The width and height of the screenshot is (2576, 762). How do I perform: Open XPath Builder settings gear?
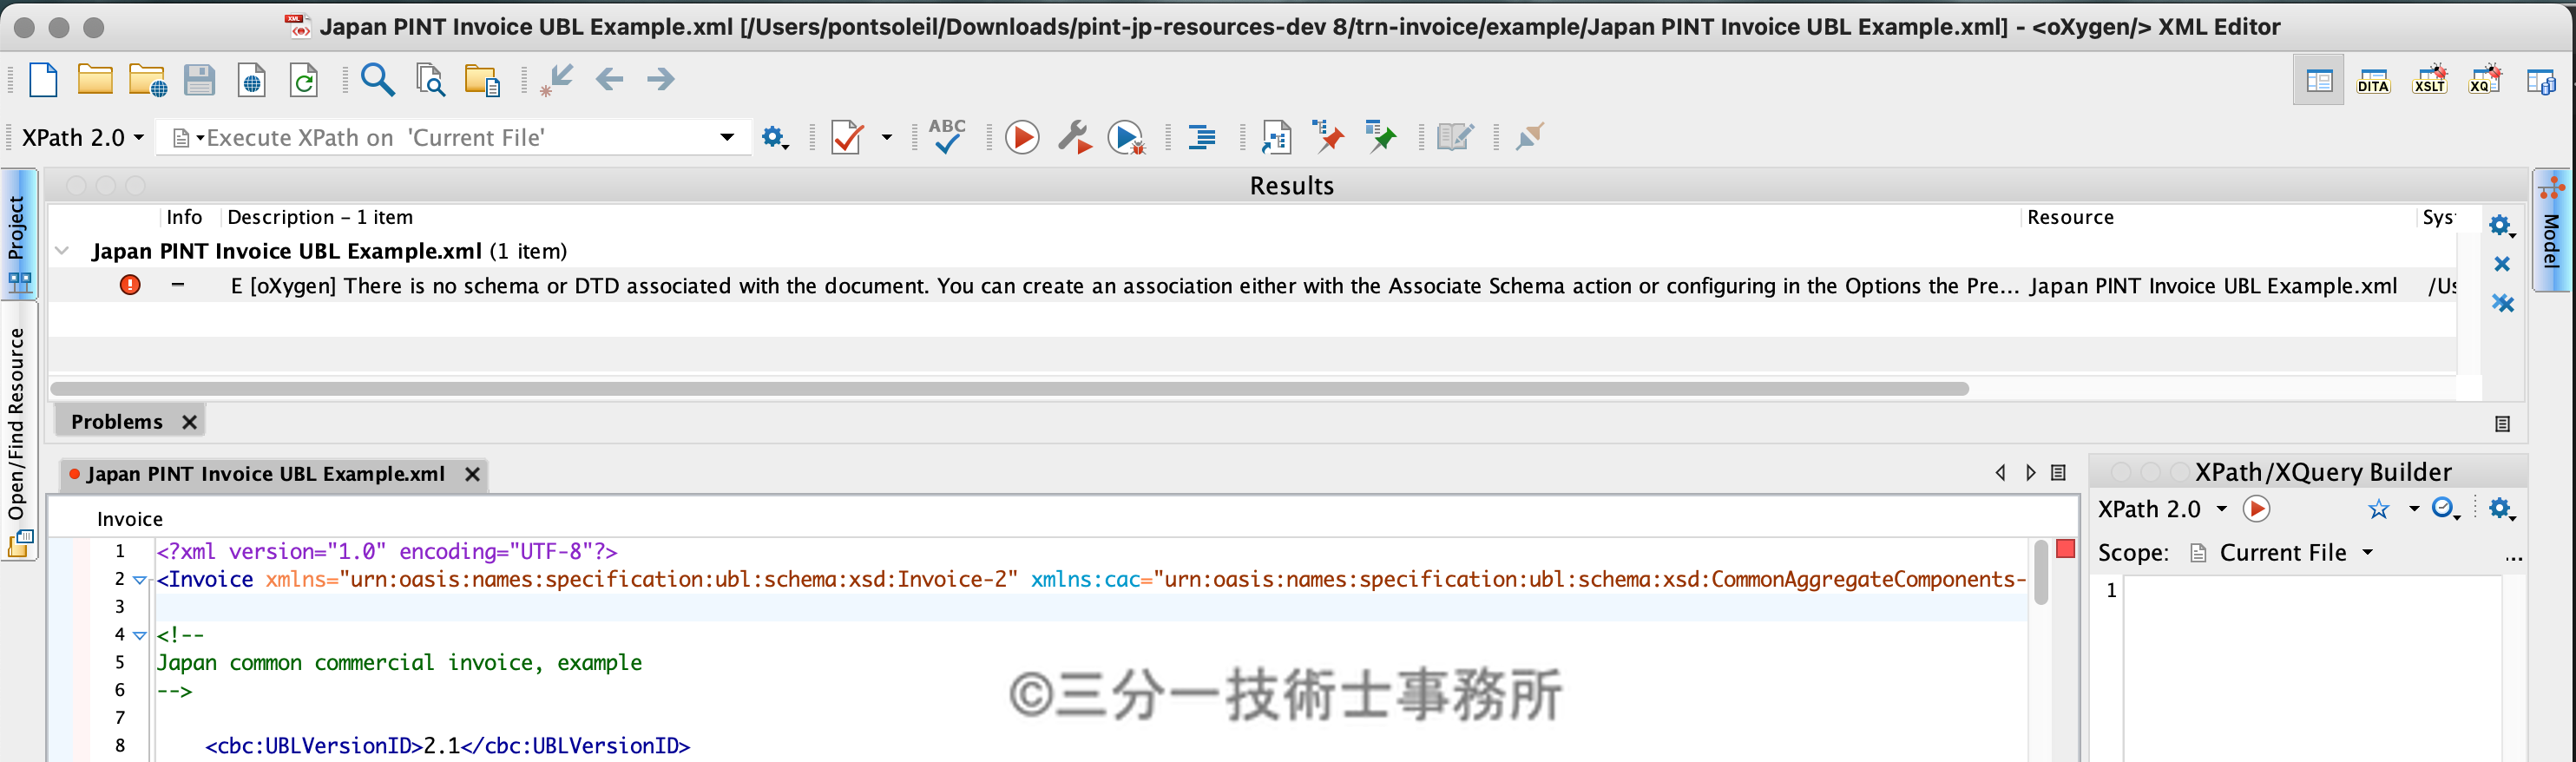pos(2502,509)
